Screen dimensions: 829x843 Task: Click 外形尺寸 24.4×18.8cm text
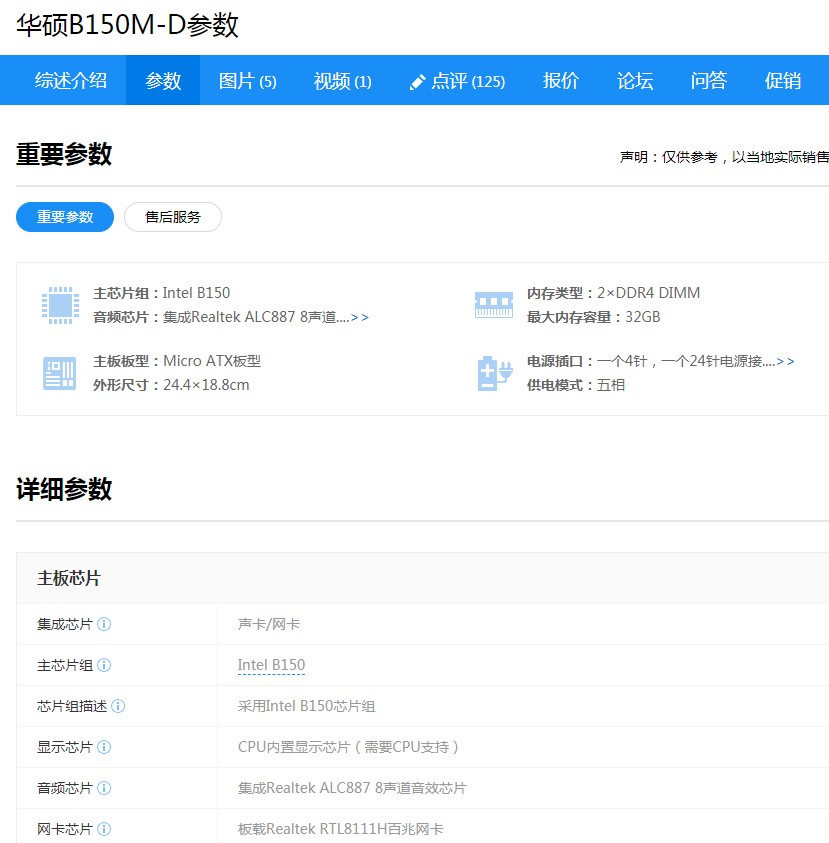[x=171, y=385]
